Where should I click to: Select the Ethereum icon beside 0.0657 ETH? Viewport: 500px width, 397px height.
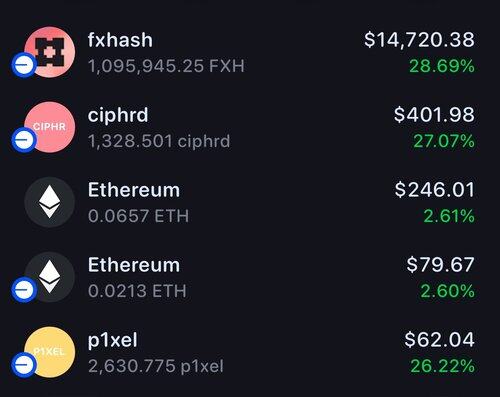[x=50, y=202]
